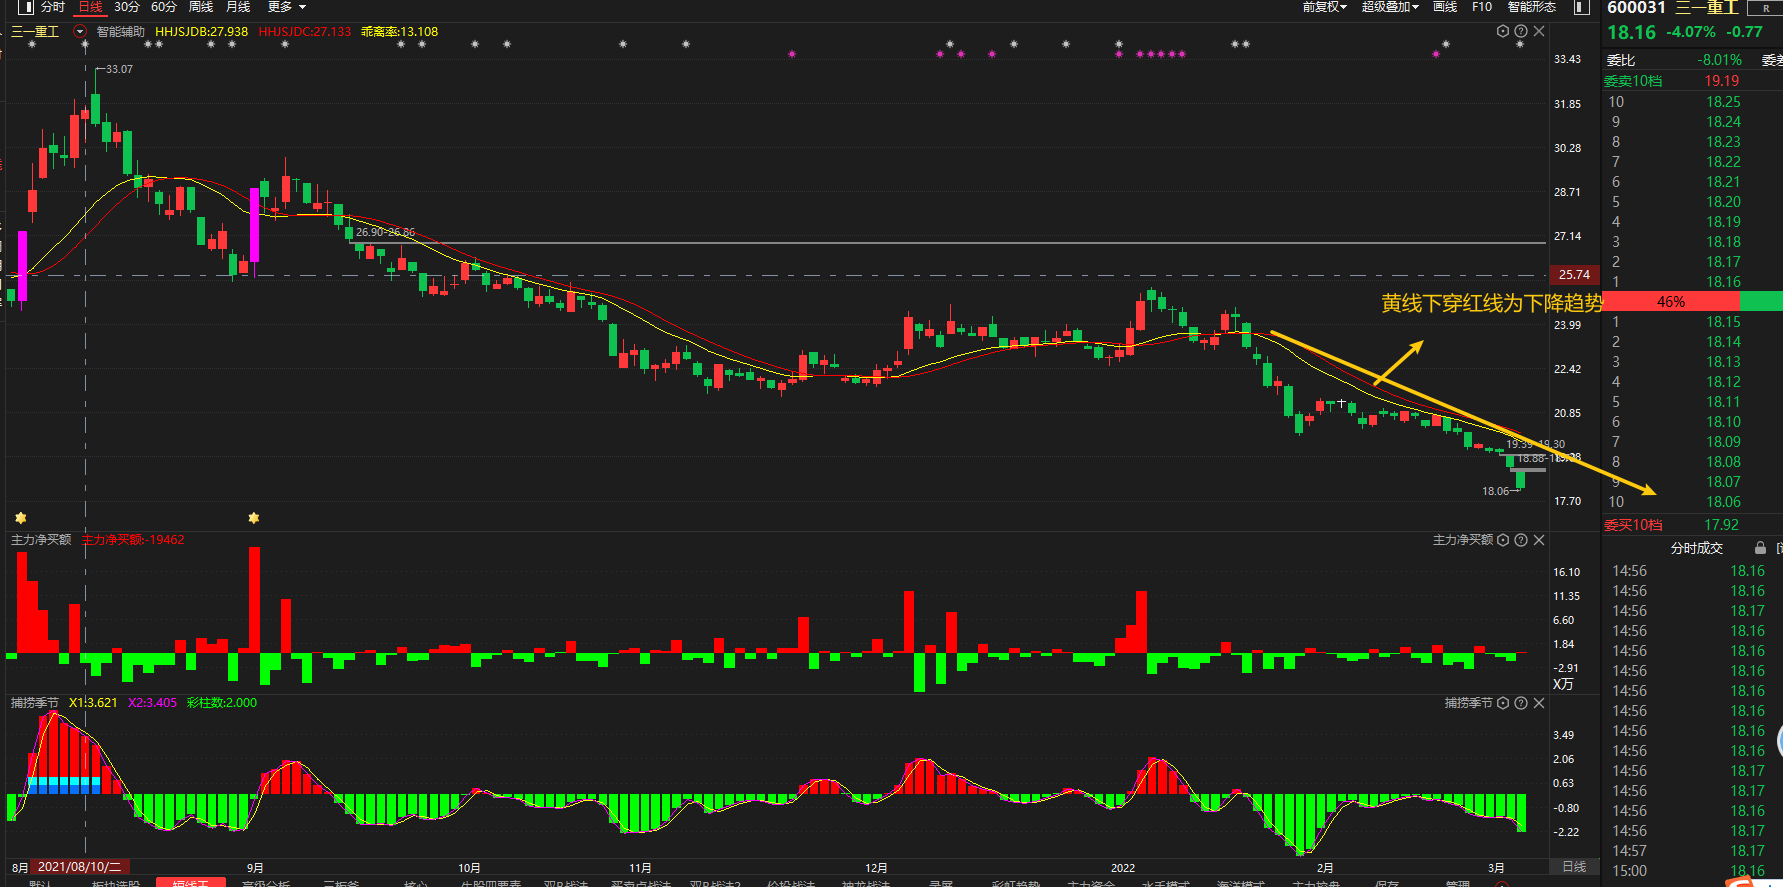Image resolution: width=1783 pixels, height=887 pixels.
Task: Select sell level 10 price 18.25
Action: coord(1723,102)
